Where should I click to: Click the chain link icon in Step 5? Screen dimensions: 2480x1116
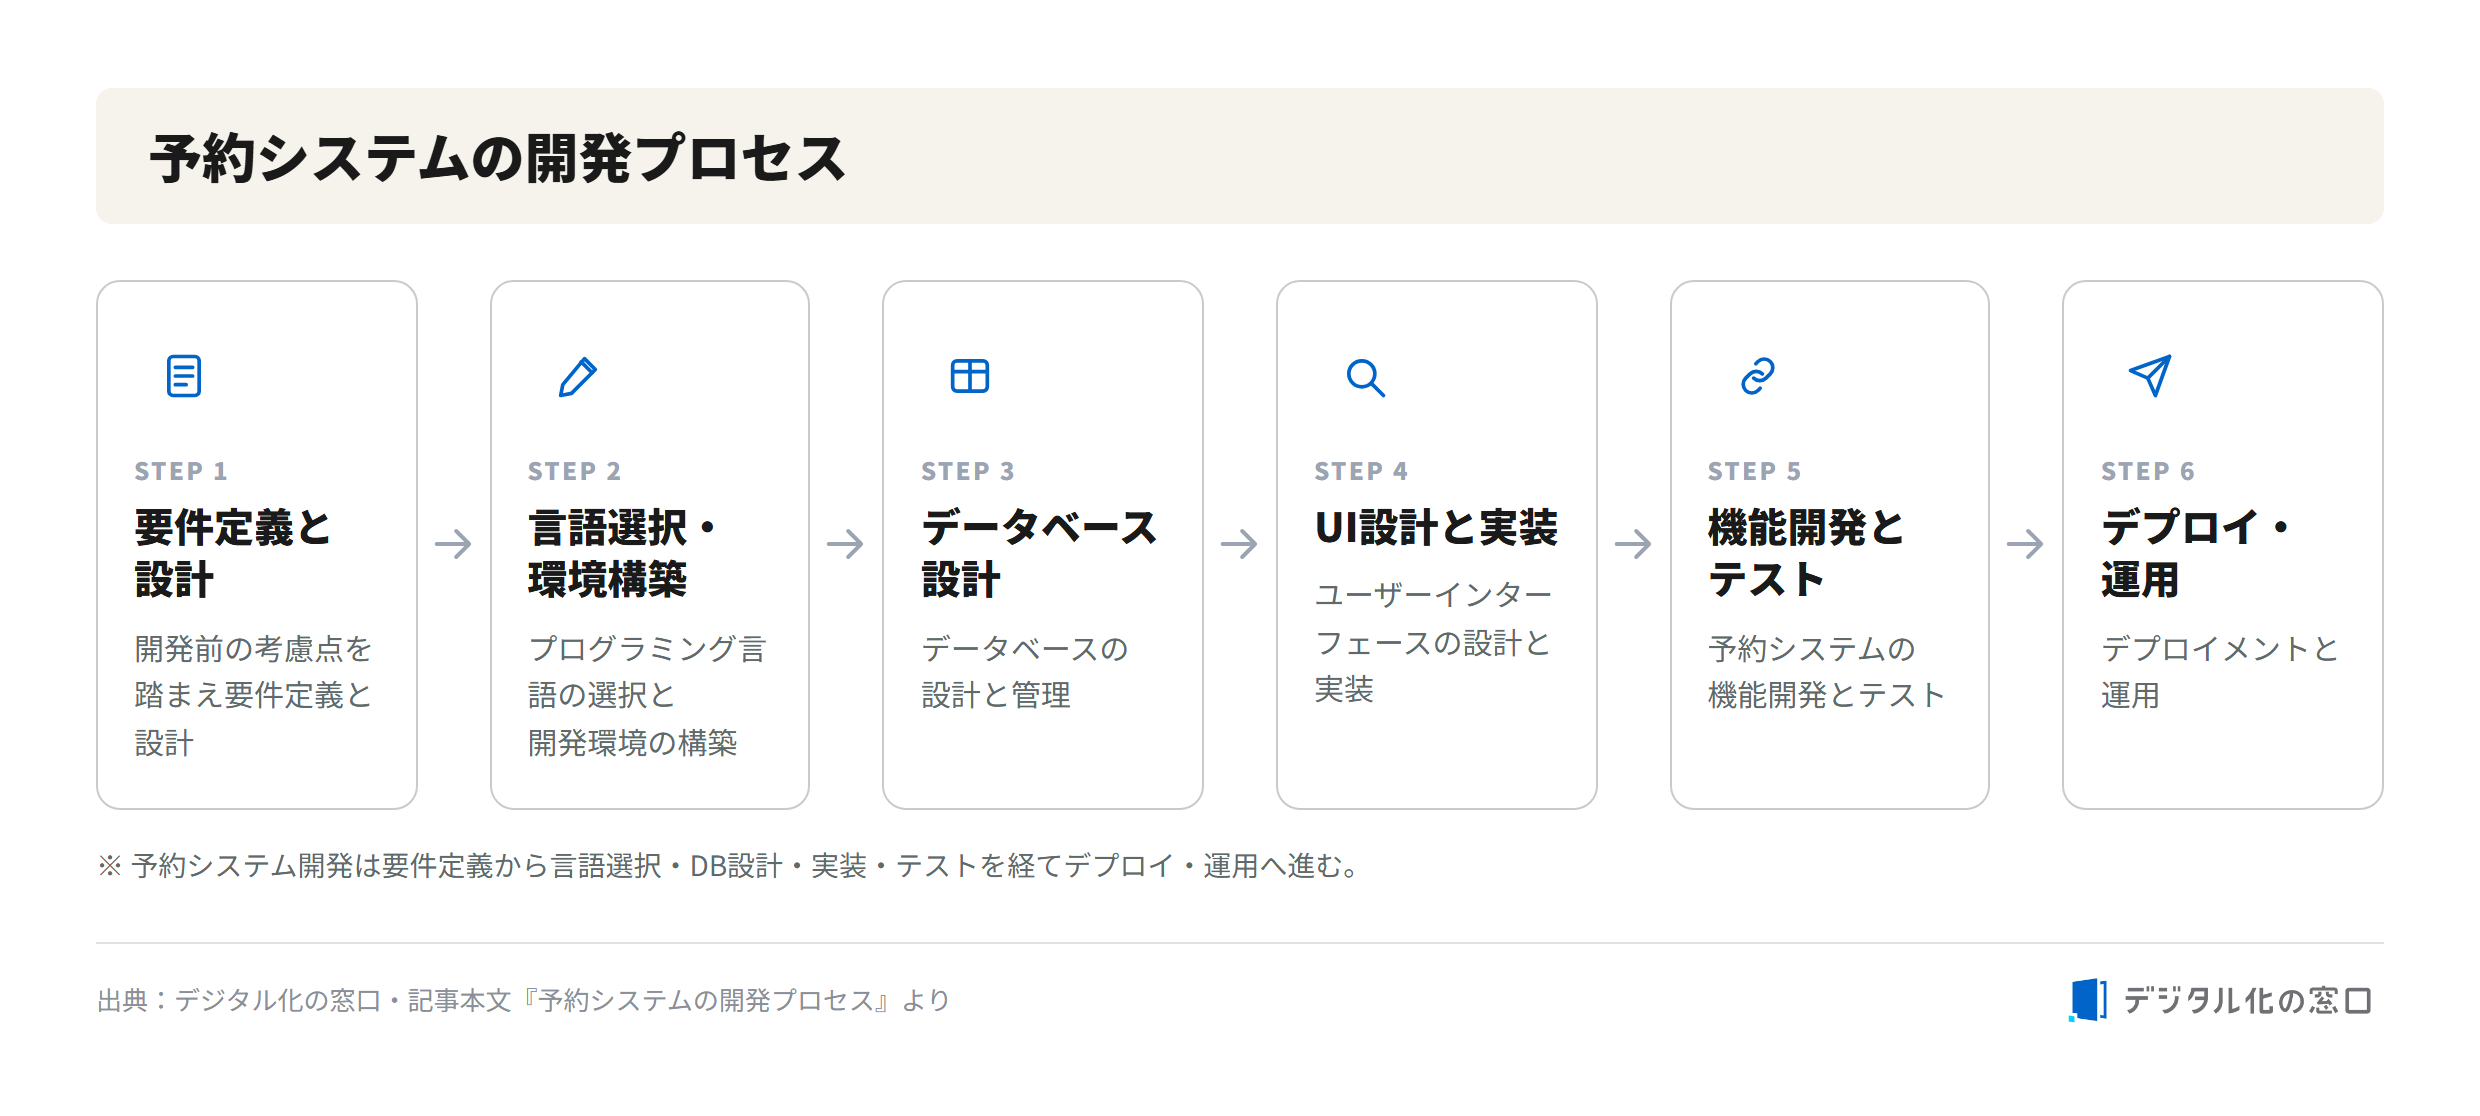pyautogui.click(x=1758, y=376)
